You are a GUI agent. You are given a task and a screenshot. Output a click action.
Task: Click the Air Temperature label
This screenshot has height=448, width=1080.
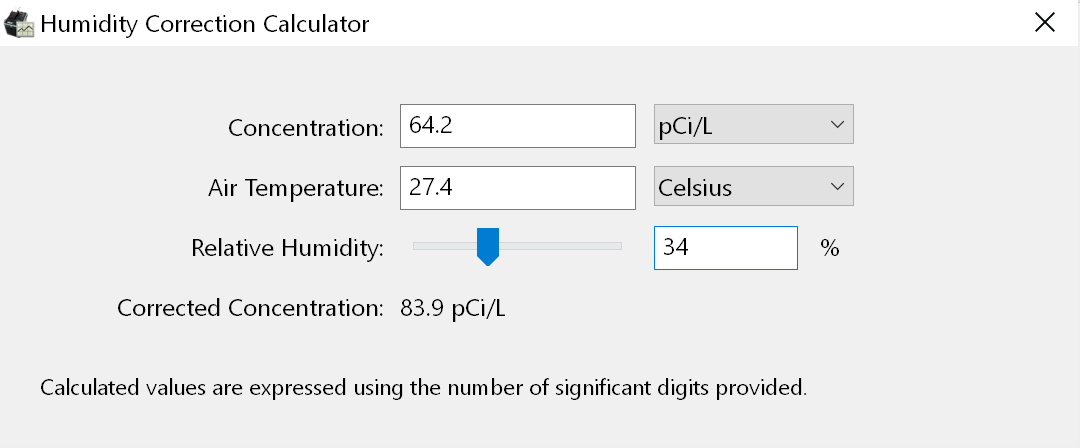(296, 188)
